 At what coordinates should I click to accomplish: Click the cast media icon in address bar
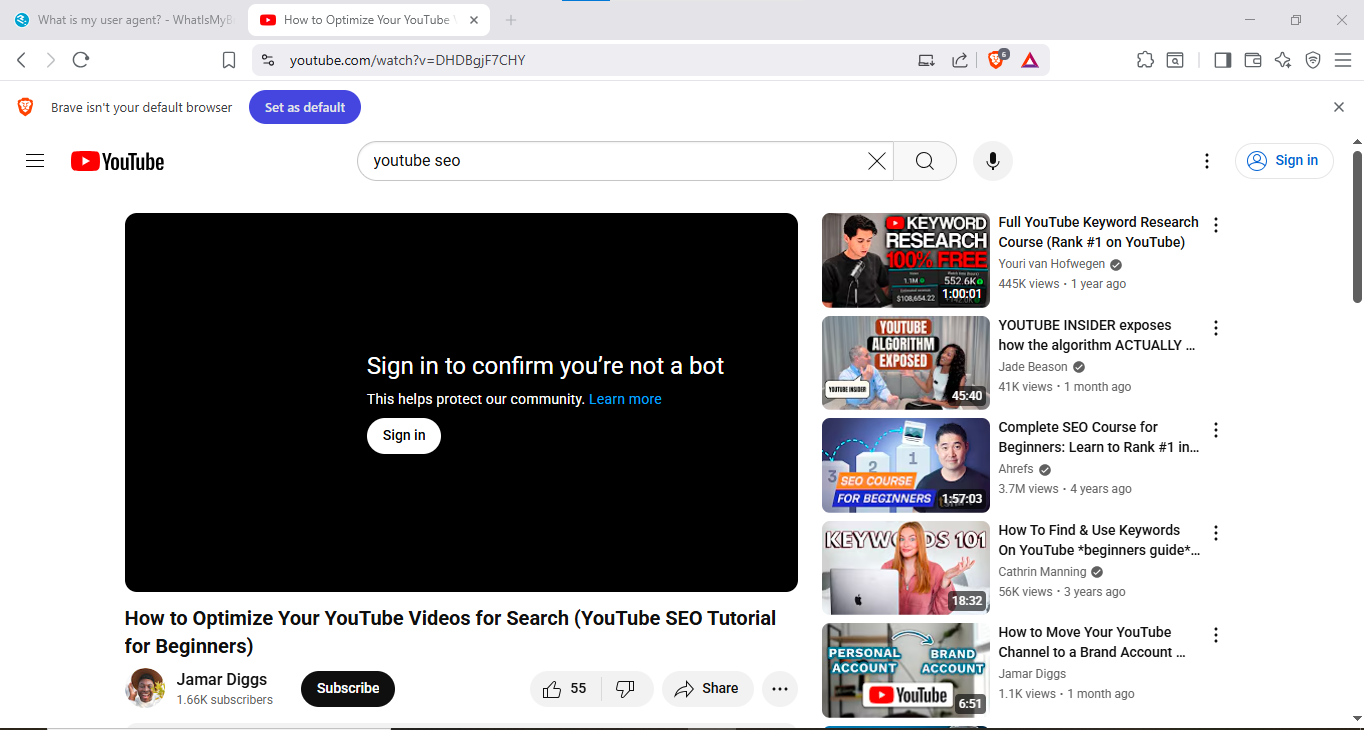pyautogui.click(x=927, y=60)
